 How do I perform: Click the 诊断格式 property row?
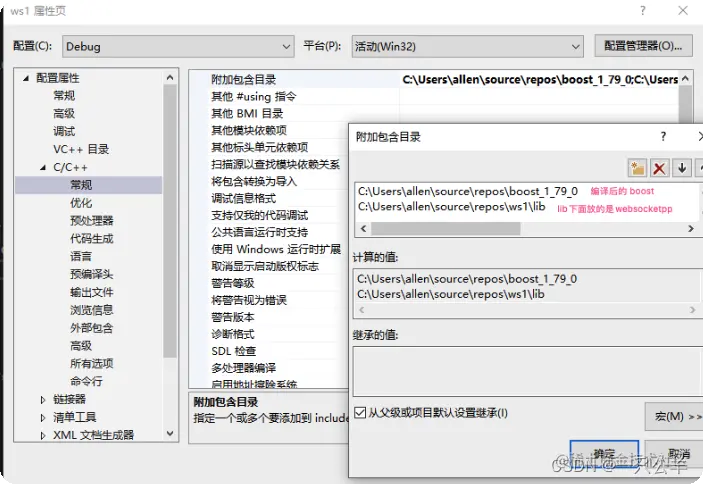click(233, 334)
